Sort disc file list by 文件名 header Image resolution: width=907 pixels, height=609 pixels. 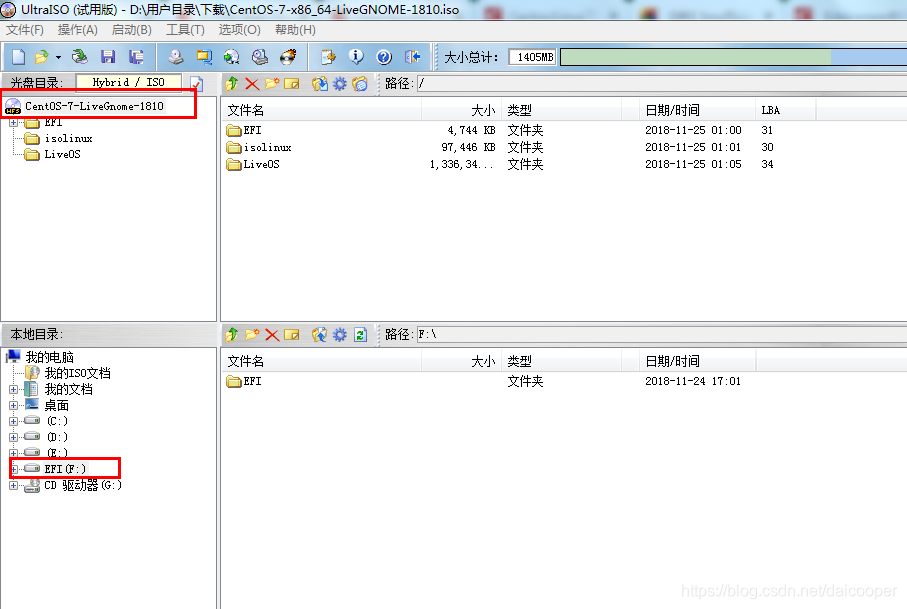point(322,110)
